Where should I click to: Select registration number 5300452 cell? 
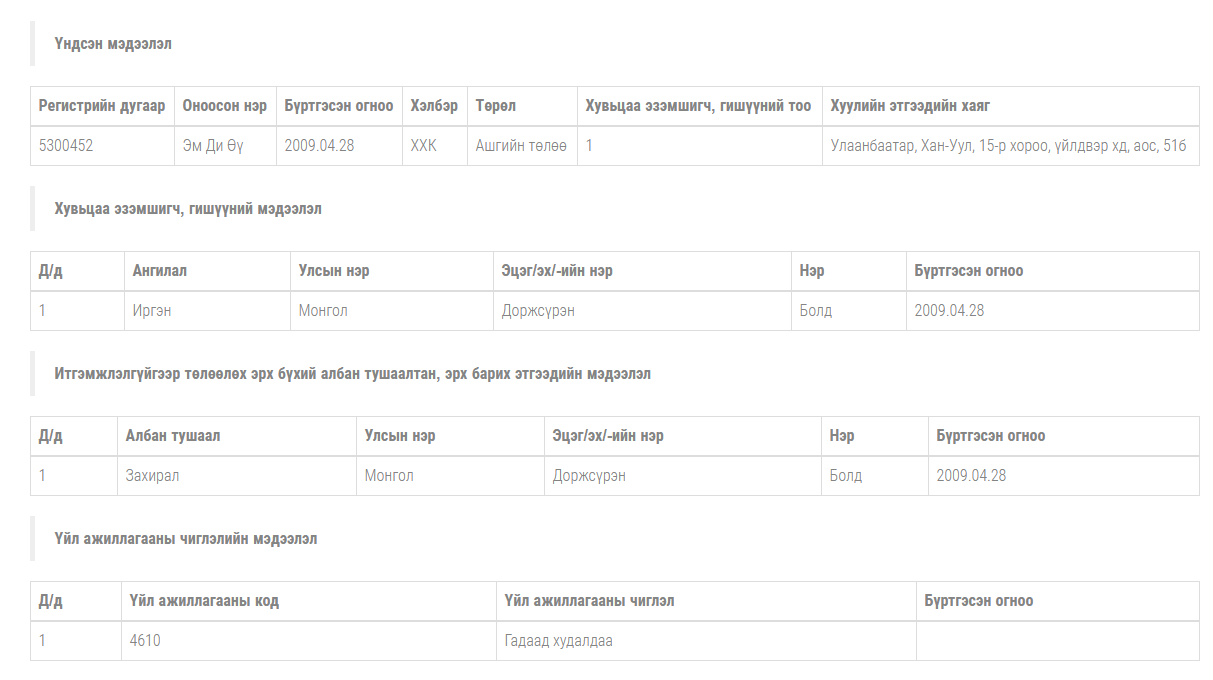(66, 146)
